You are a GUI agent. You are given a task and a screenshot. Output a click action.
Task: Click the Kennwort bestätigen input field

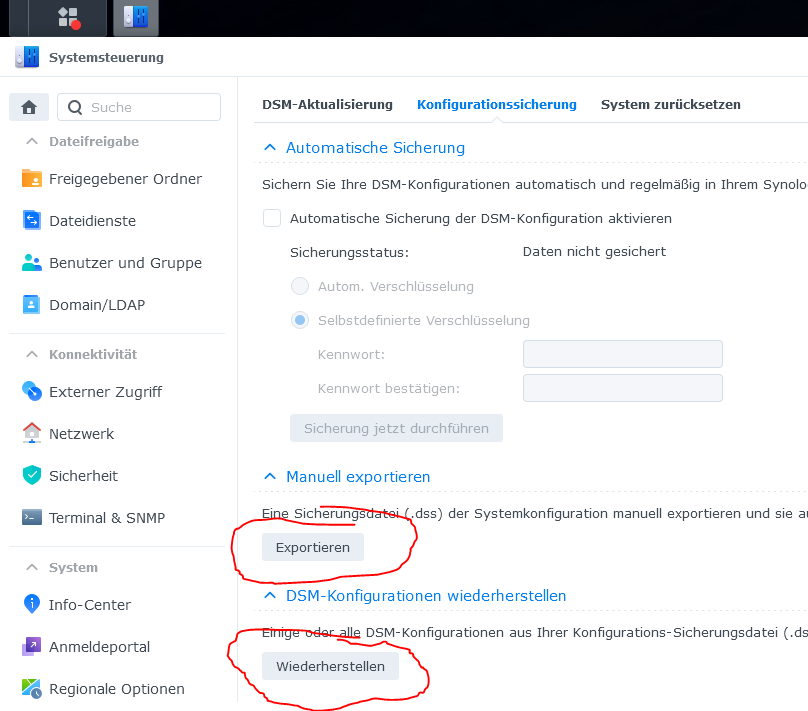622,388
